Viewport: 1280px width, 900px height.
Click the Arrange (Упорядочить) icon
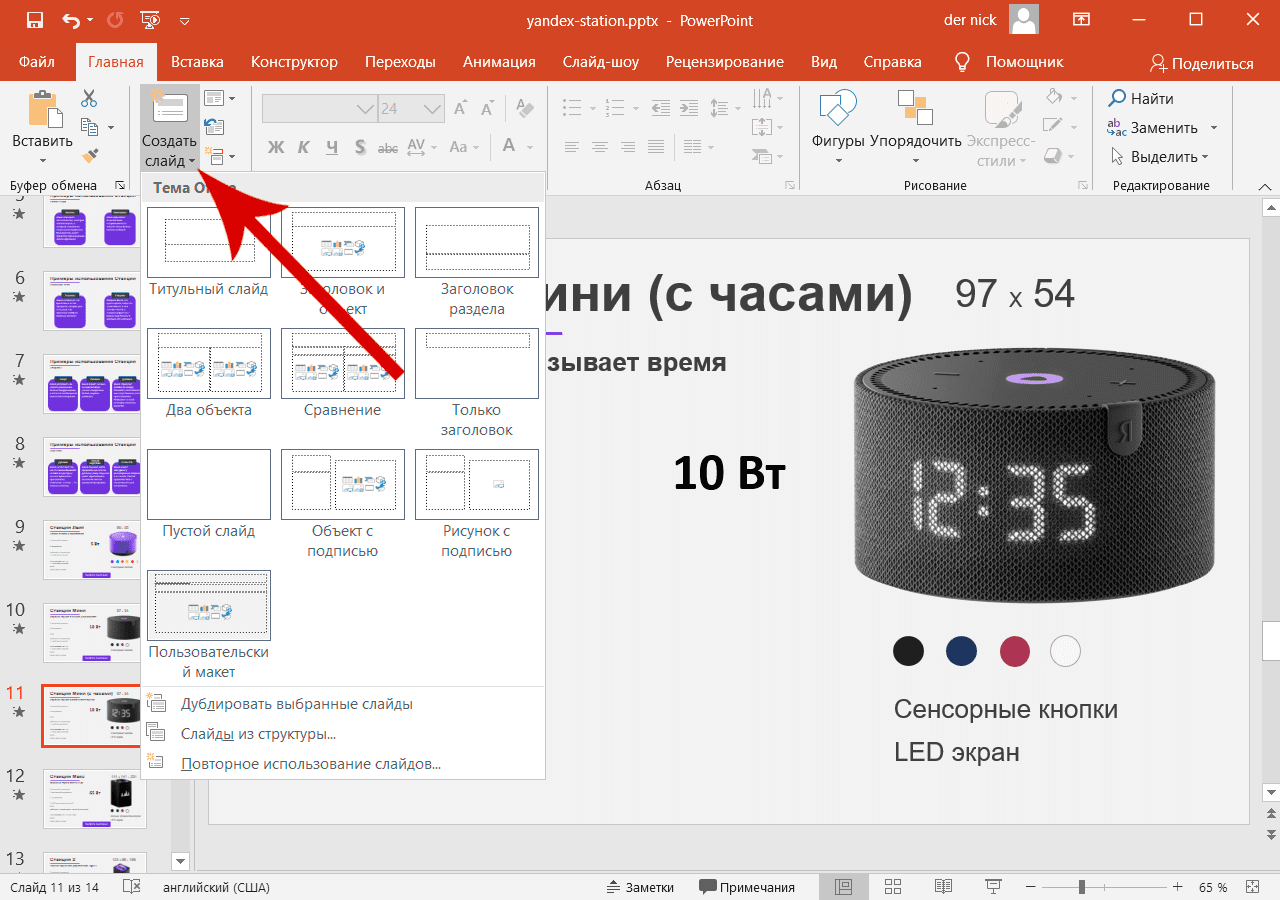[915, 108]
